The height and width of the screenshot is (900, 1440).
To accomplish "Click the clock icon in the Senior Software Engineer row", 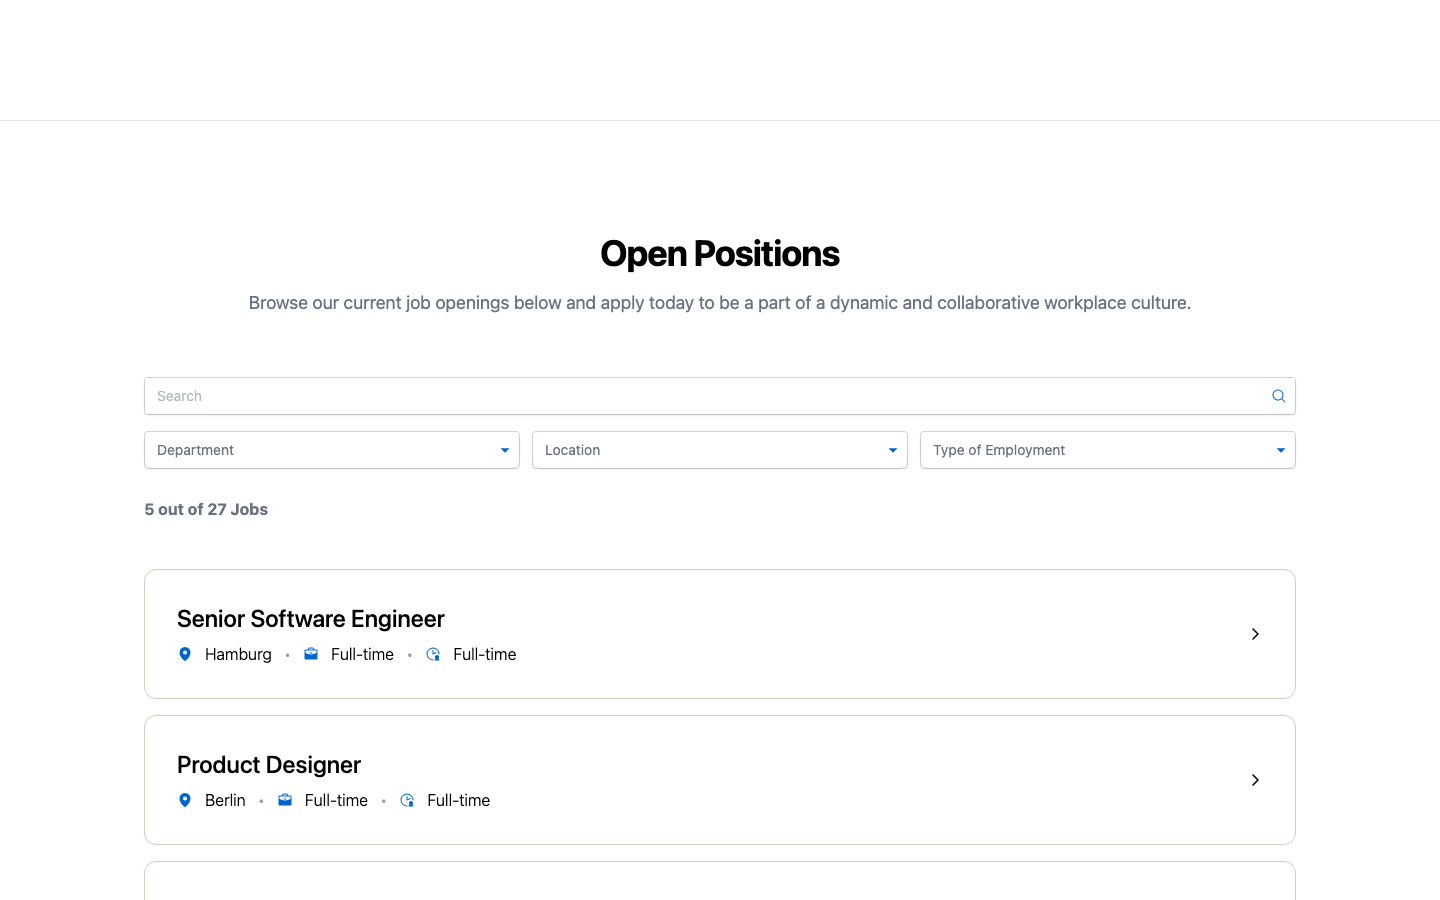I will pyautogui.click(x=433, y=654).
